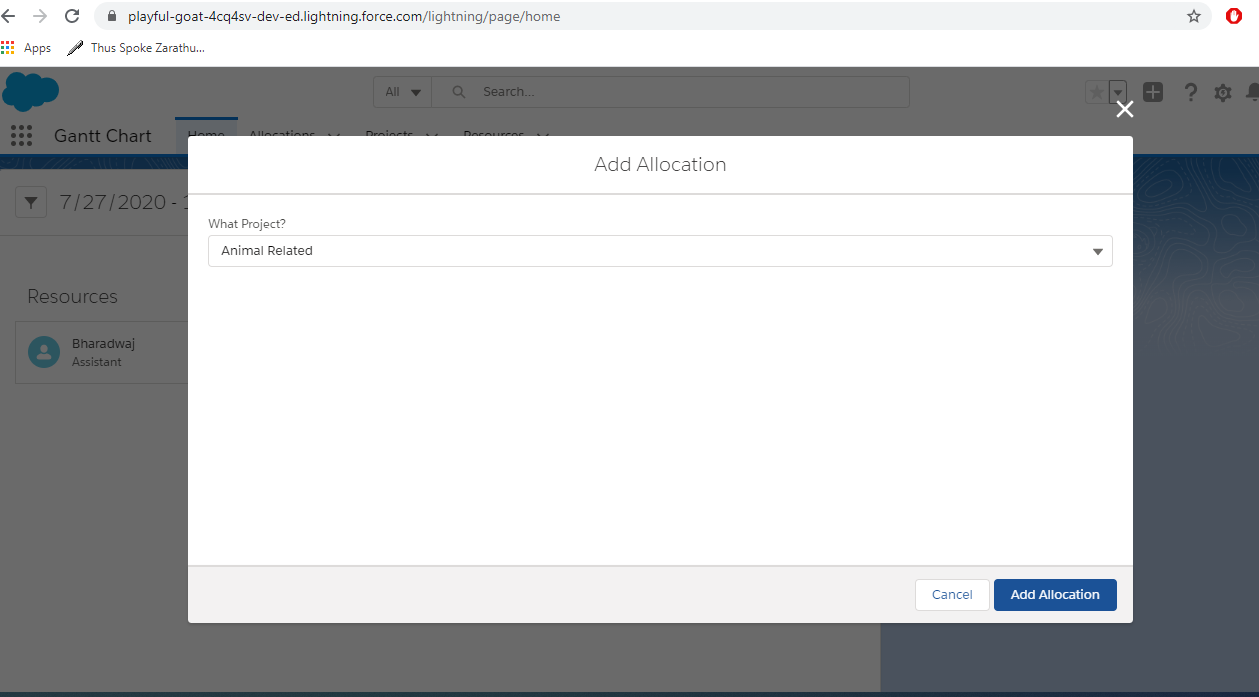Go back in browser

(9, 16)
